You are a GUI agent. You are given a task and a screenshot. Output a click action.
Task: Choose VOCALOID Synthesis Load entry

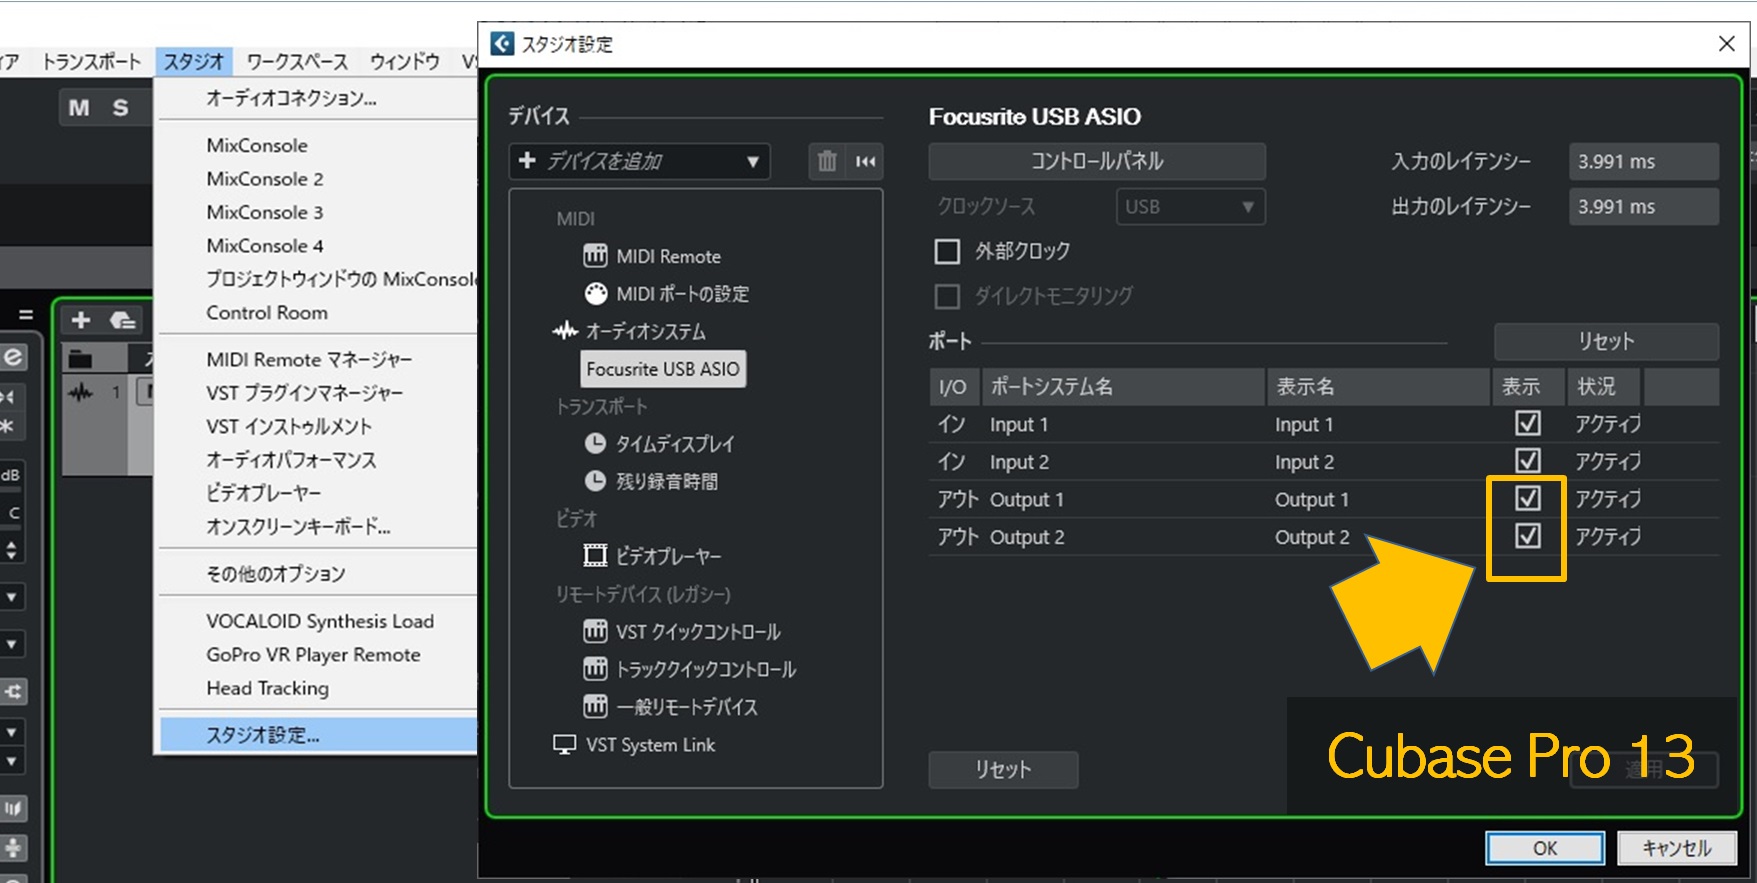[x=318, y=621]
